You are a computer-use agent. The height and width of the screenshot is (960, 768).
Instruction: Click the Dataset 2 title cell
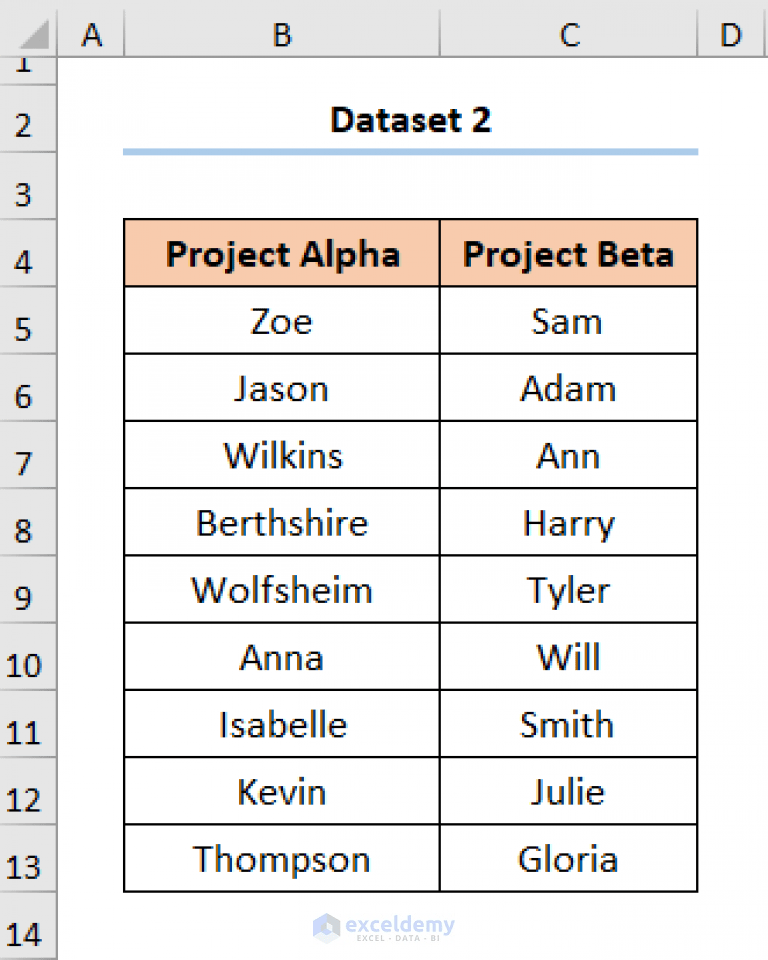(410, 120)
